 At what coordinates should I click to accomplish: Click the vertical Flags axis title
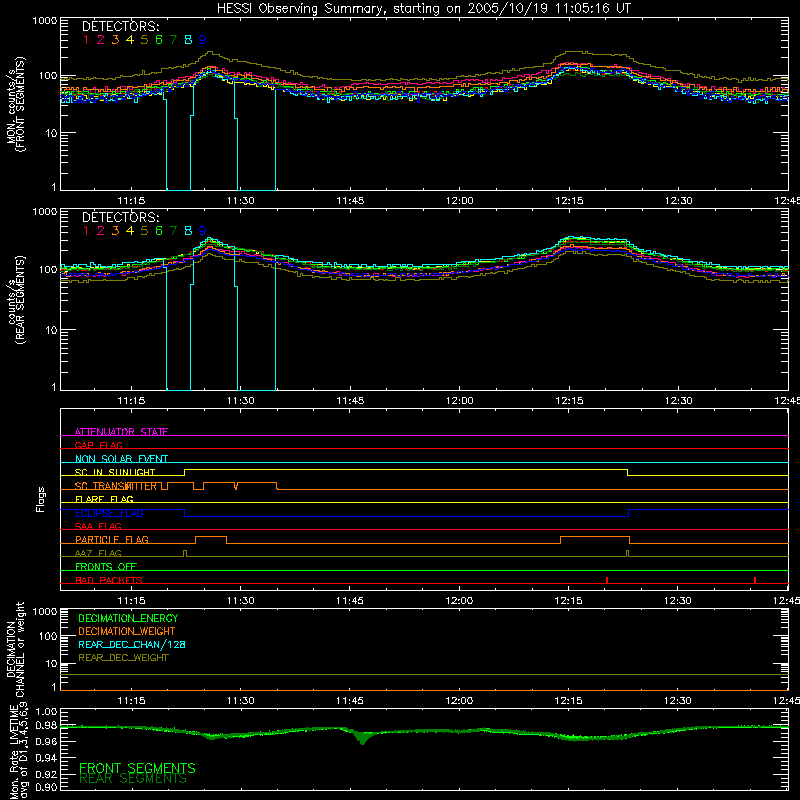coord(41,499)
